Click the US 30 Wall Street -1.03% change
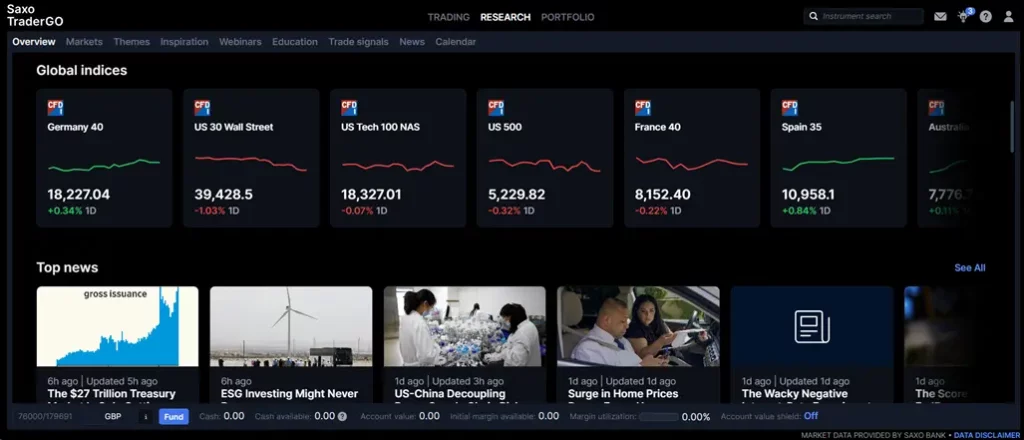The width and height of the screenshot is (1024, 440). tap(210, 211)
